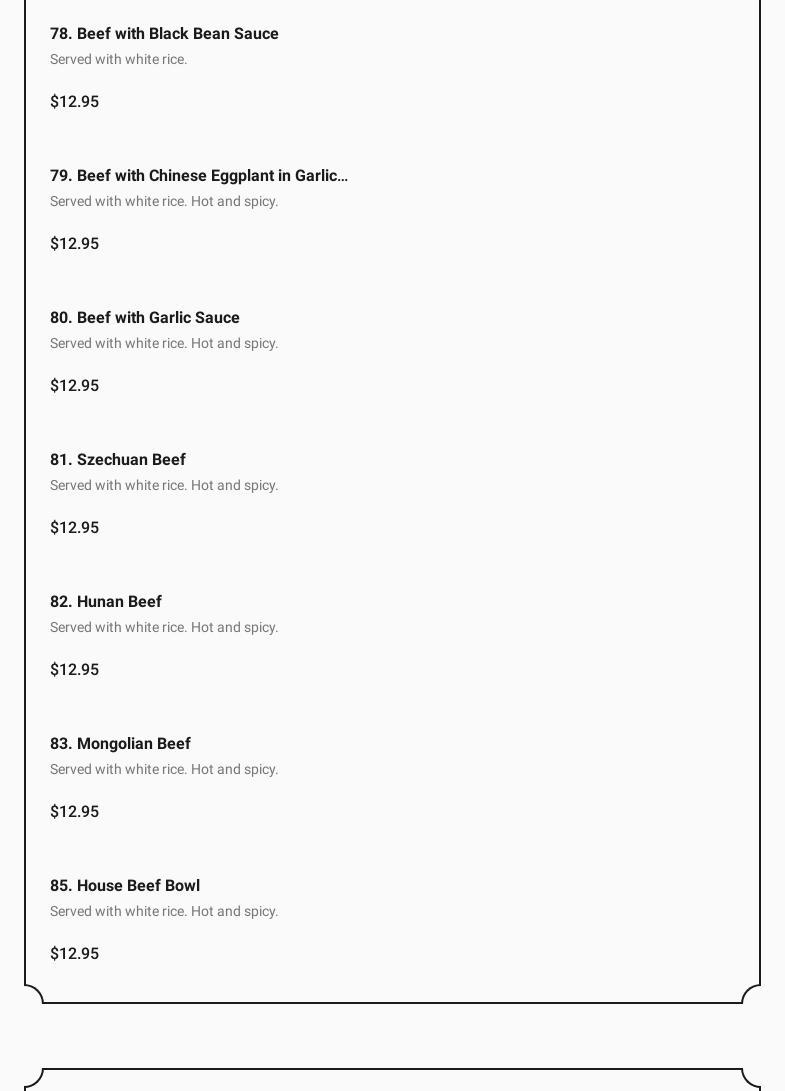
Task: Pick 83. Mongolian Beef from menu
Action: coord(120,744)
